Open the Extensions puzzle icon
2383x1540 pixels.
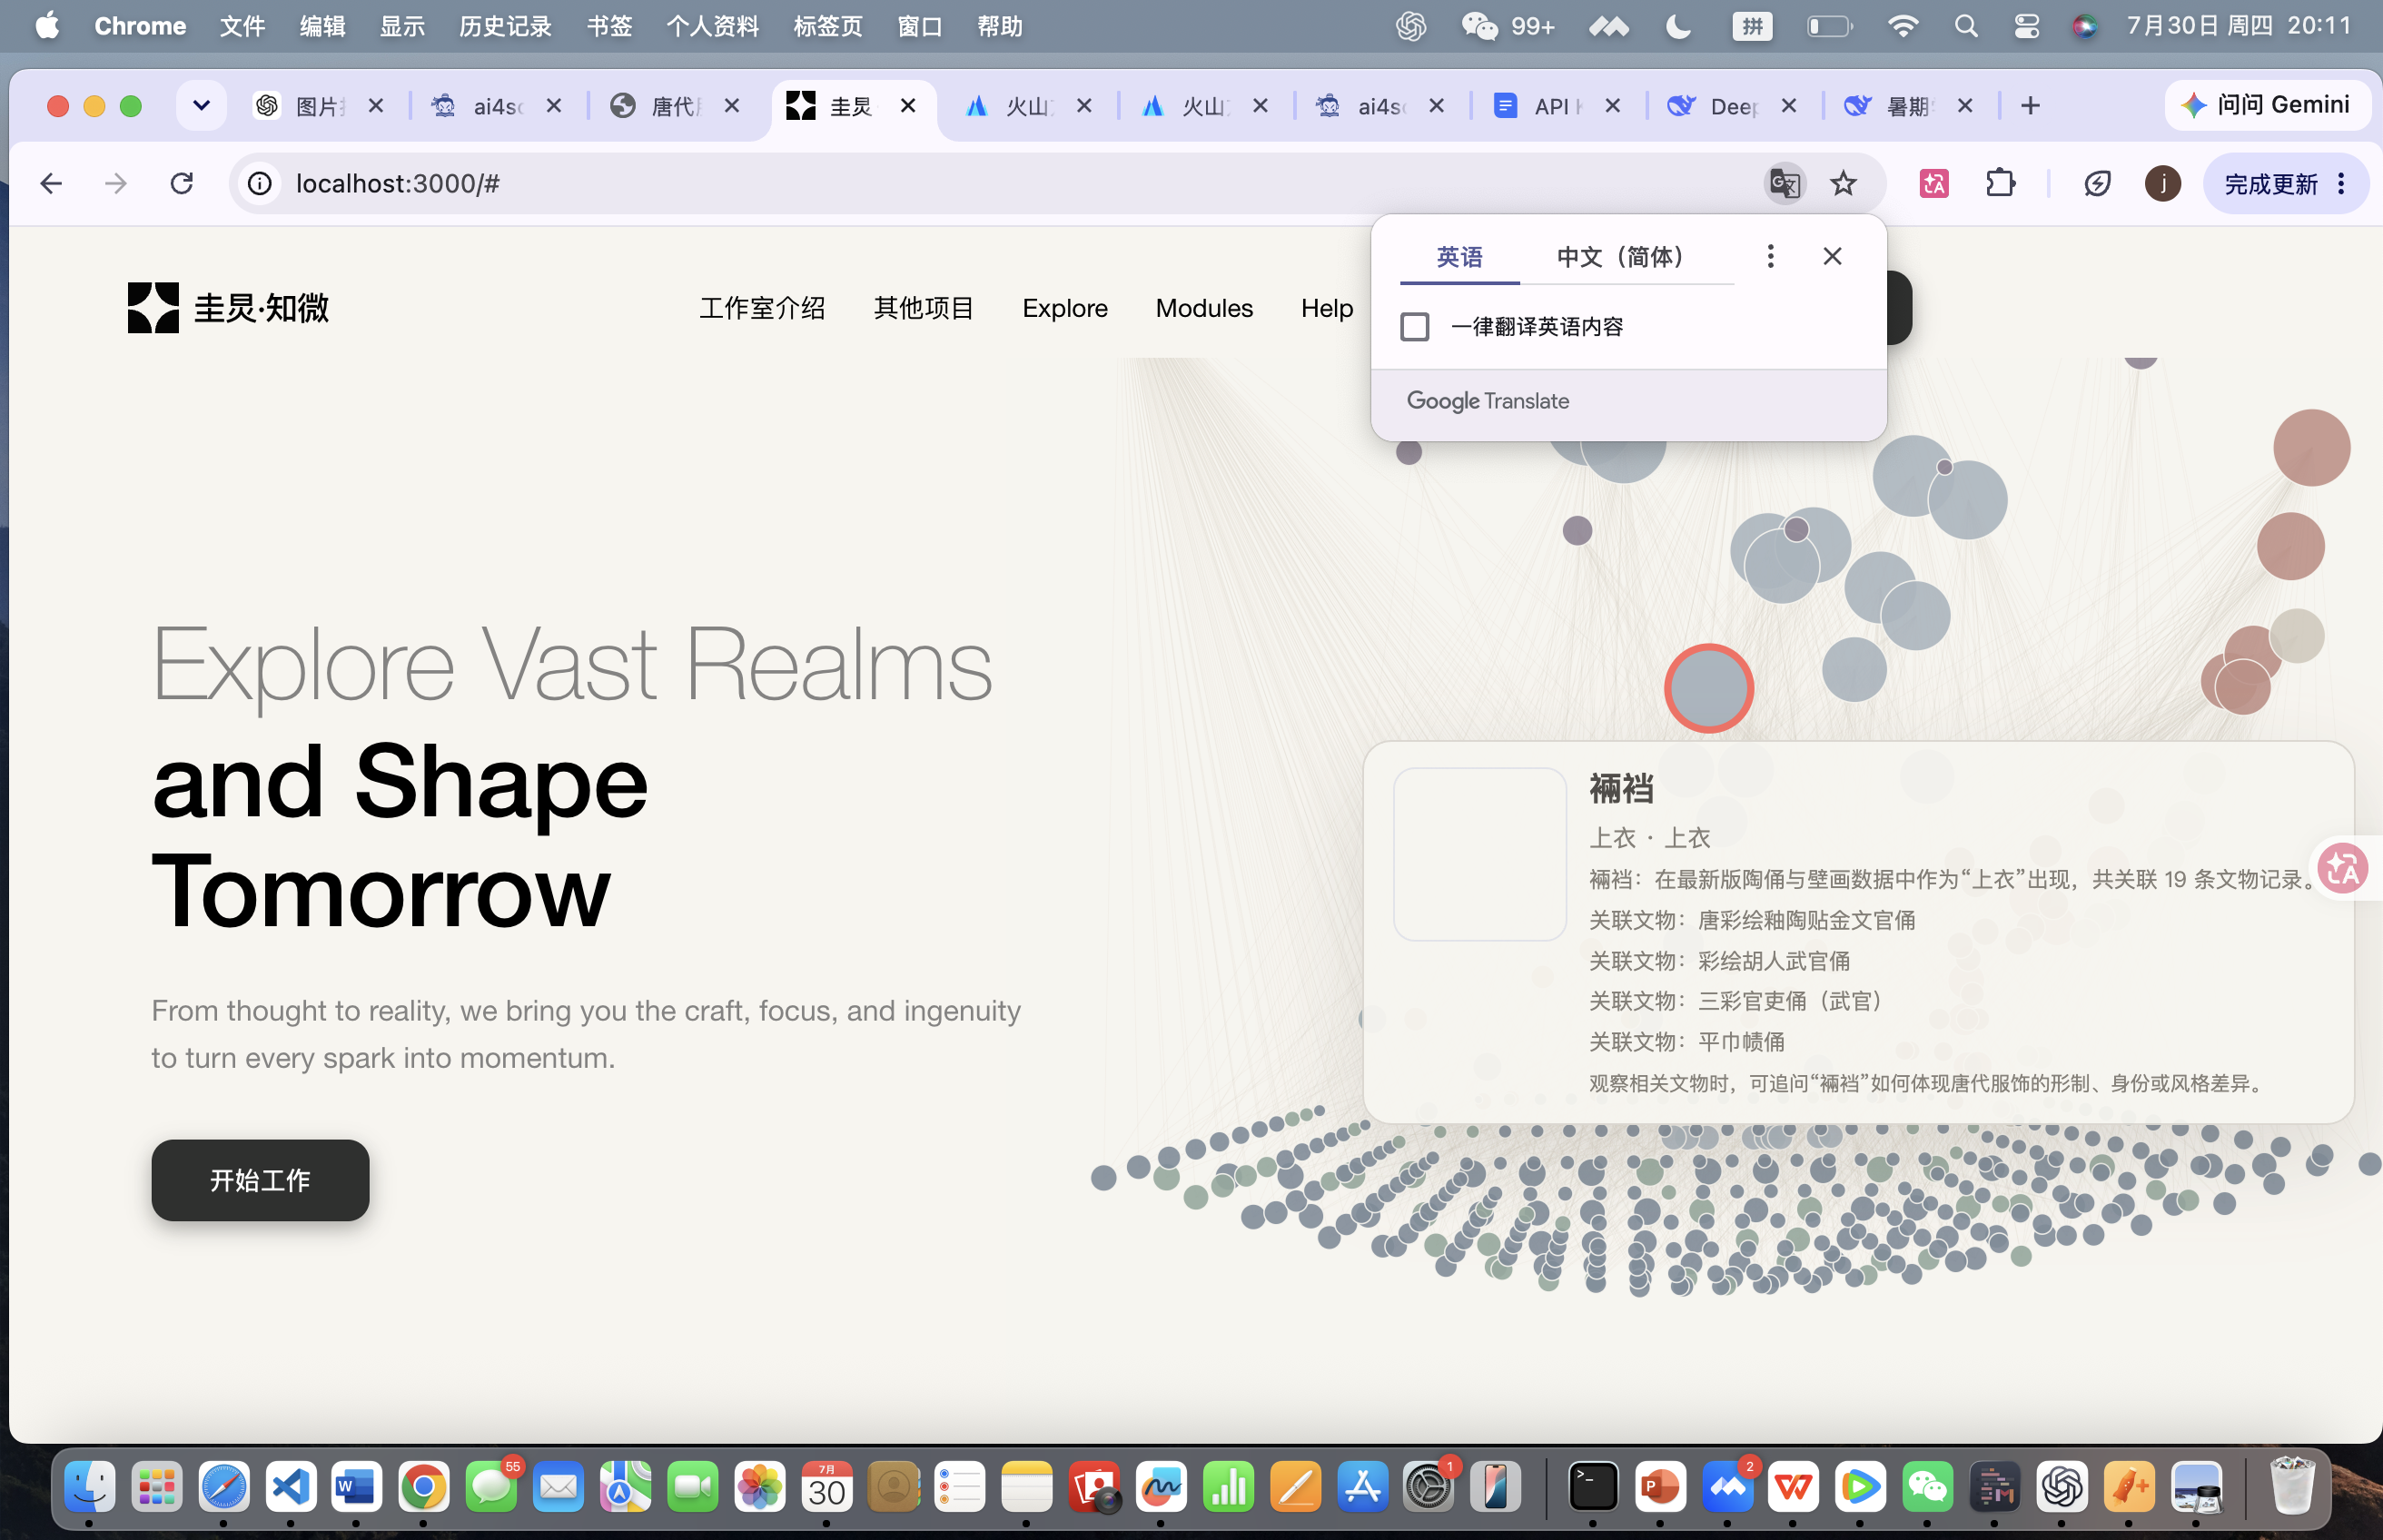click(x=2000, y=183)
